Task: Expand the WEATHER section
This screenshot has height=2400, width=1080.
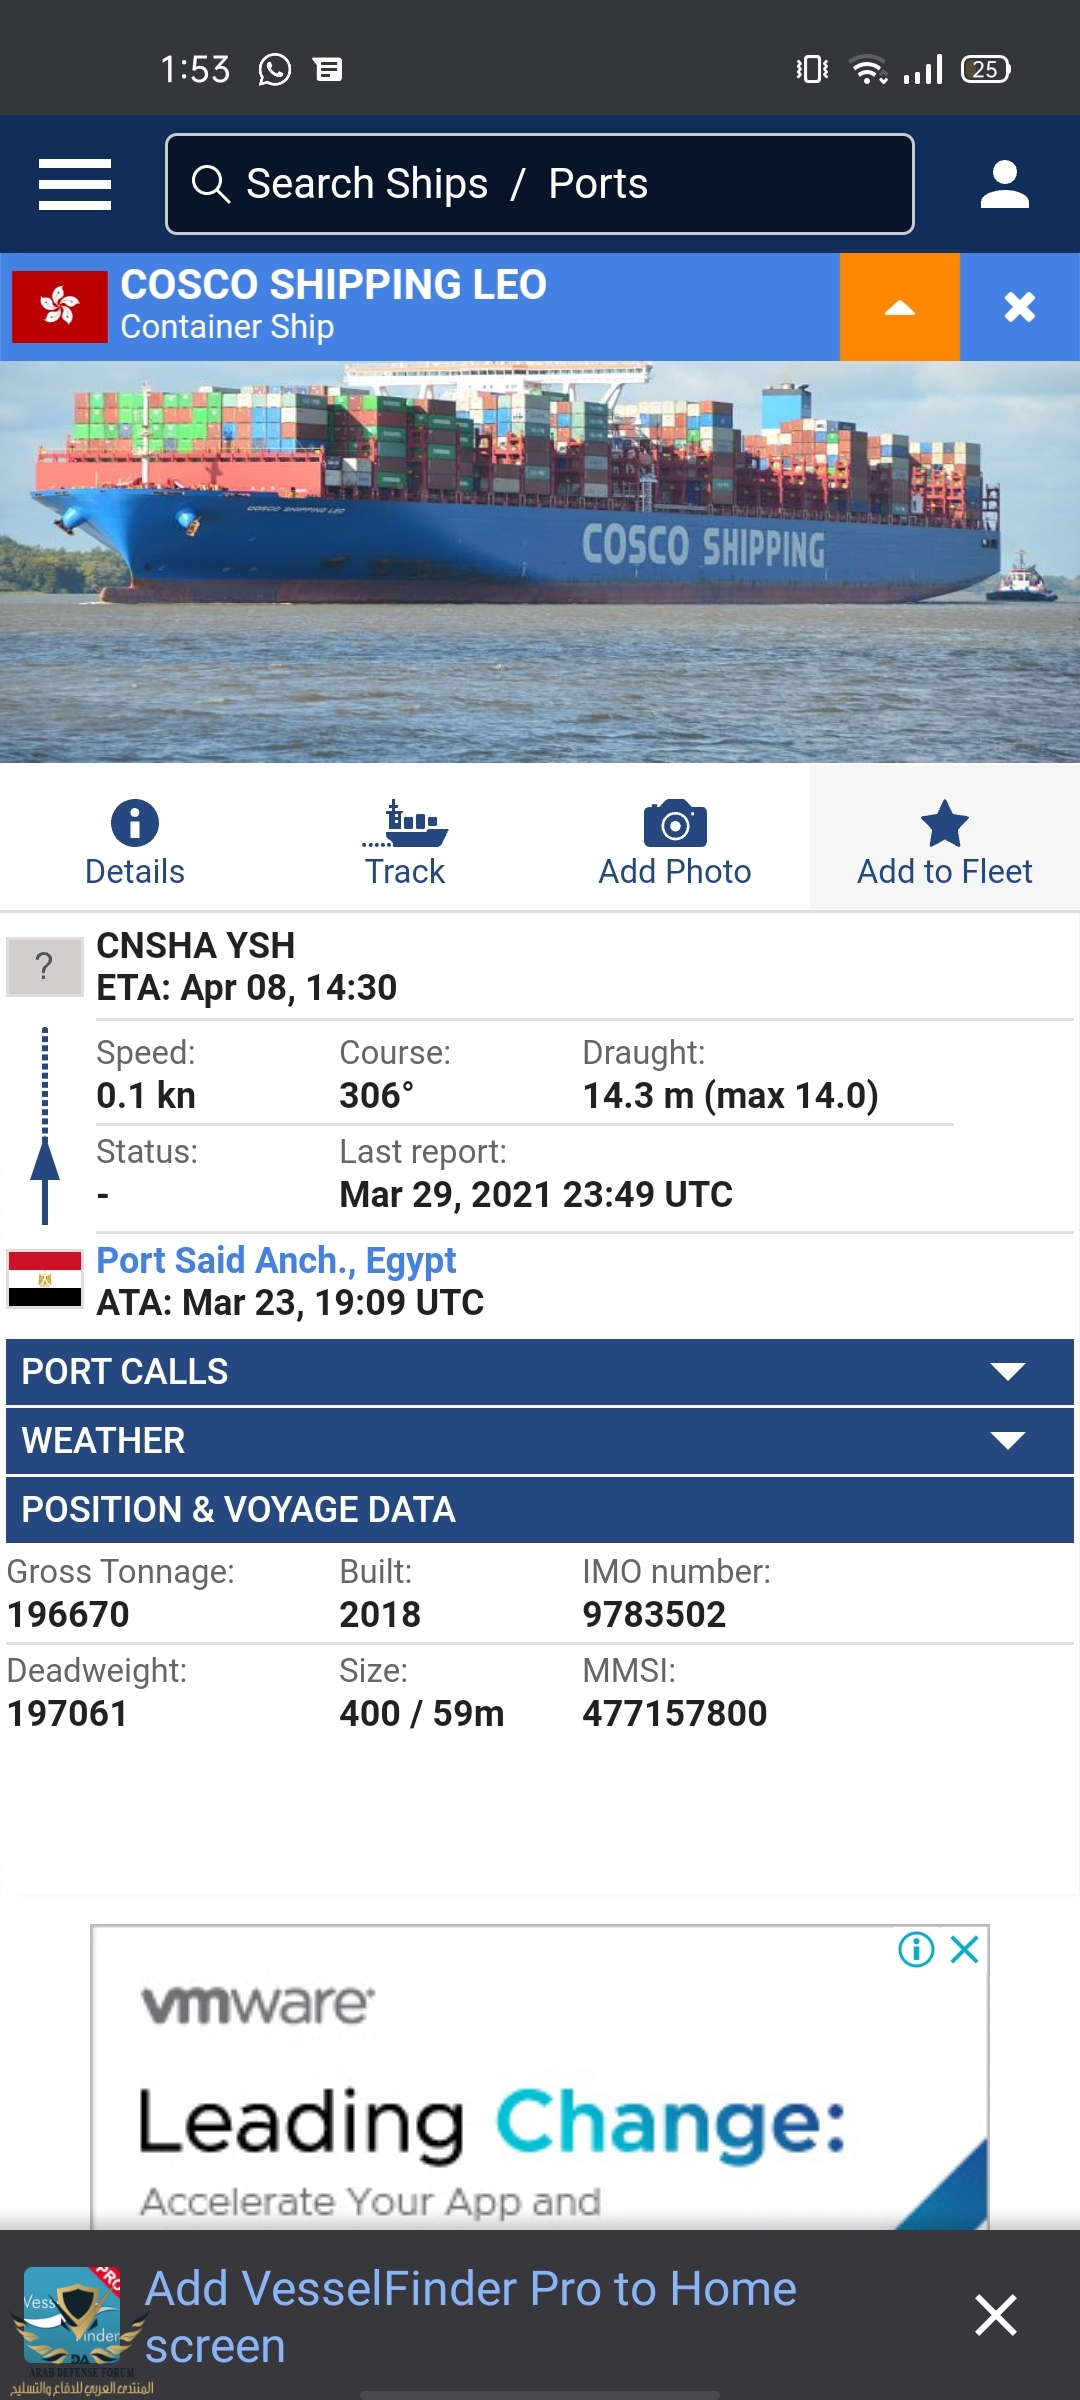Action: click(x=540, y=1441)
